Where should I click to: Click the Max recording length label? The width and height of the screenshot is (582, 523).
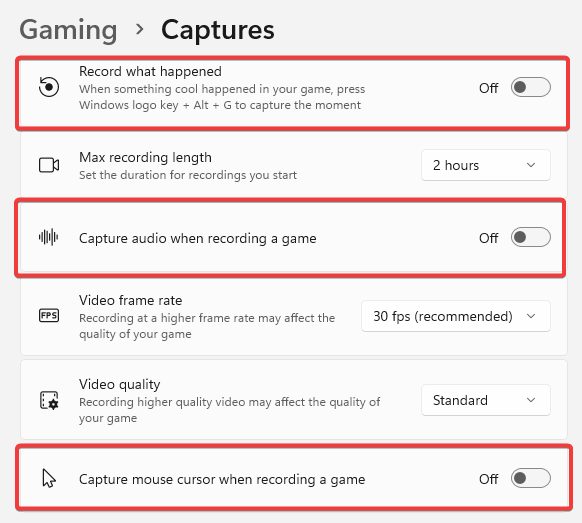[x=145, y=157]
